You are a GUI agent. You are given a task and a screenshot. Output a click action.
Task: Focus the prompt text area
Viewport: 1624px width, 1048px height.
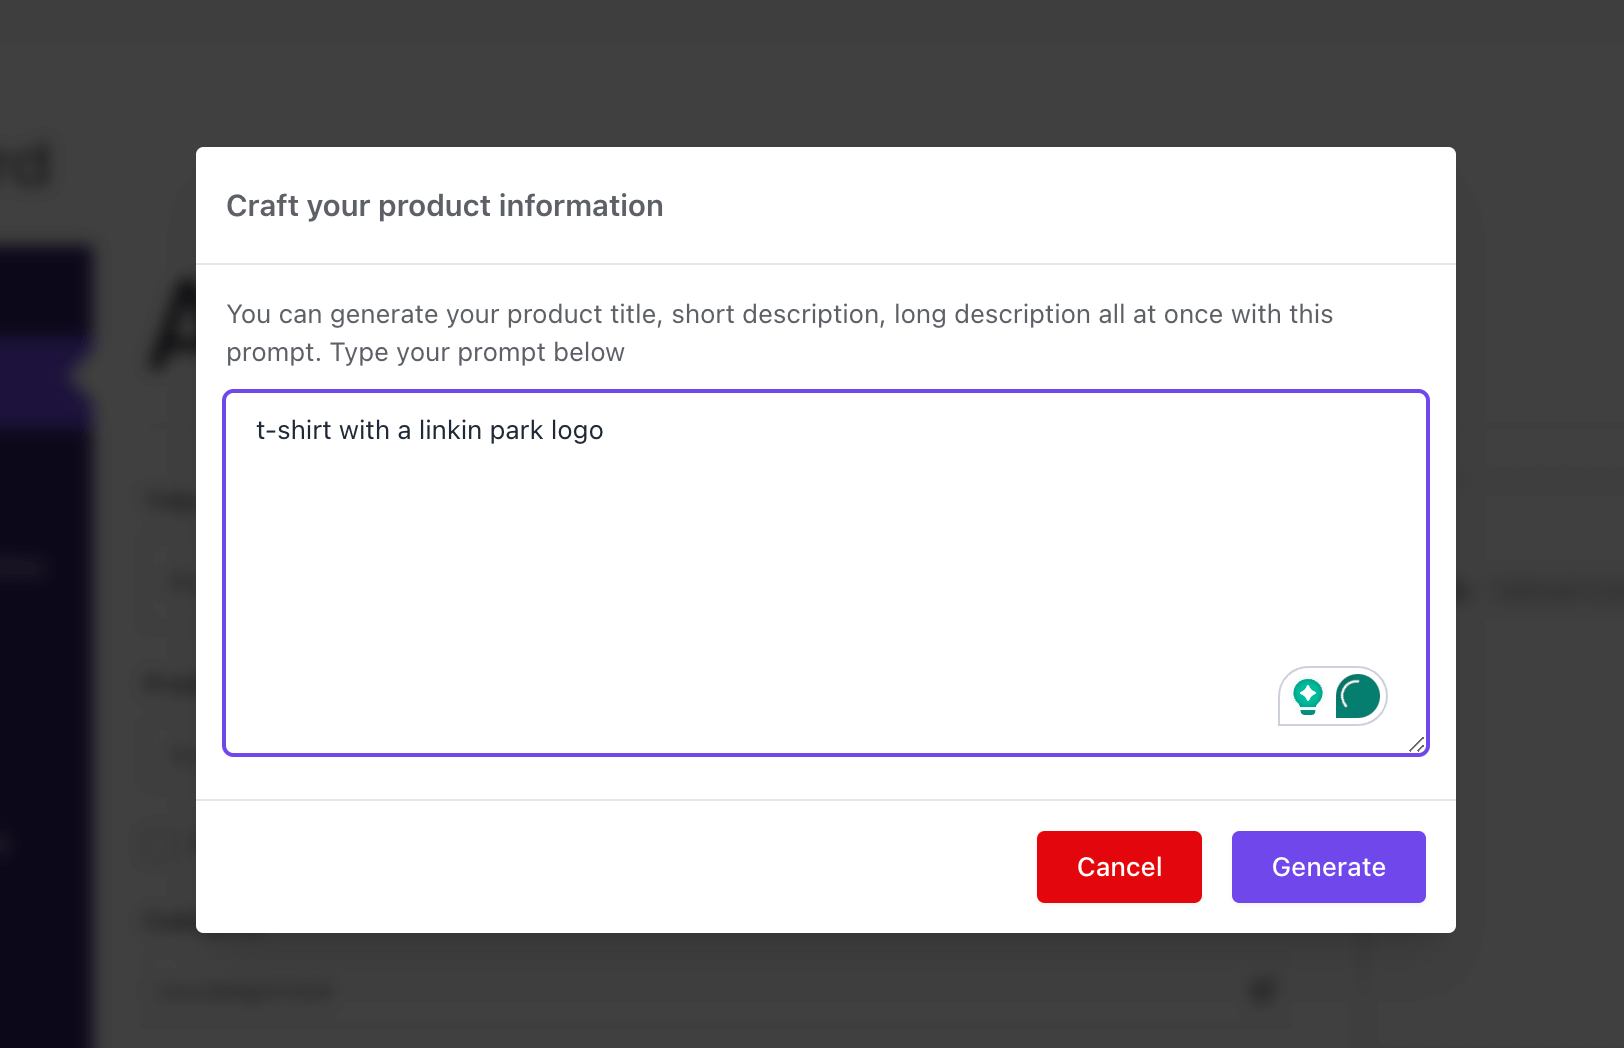pyautogui.click(x=826, y=573)
